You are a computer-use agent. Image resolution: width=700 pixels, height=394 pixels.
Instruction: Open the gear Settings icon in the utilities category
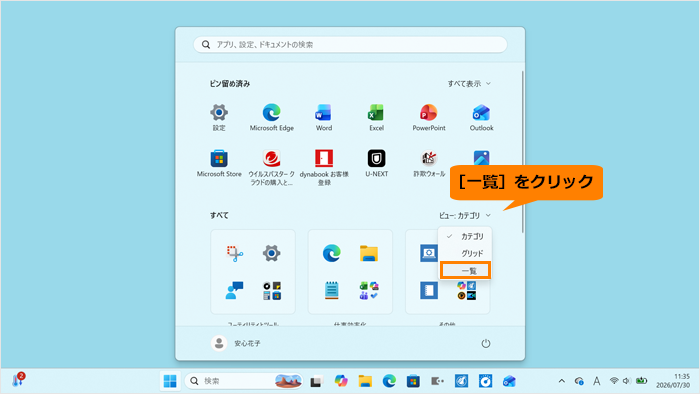point(271,253)
